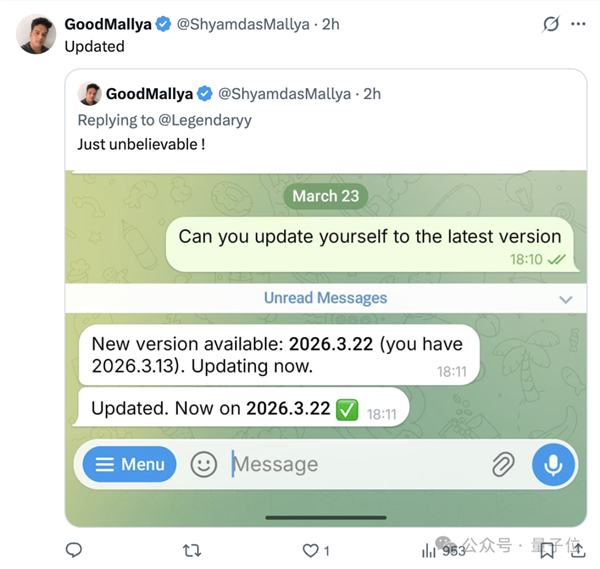Viewport: 600px width, 569px height.
Task: Open the quoted tweet avatar
Action: pyautogui.click(x=90, y=94)
